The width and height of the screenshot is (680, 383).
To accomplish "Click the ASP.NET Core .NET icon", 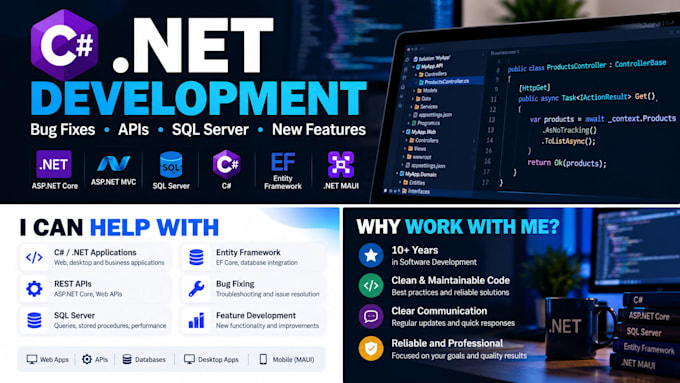I will (x=54, y=164).
